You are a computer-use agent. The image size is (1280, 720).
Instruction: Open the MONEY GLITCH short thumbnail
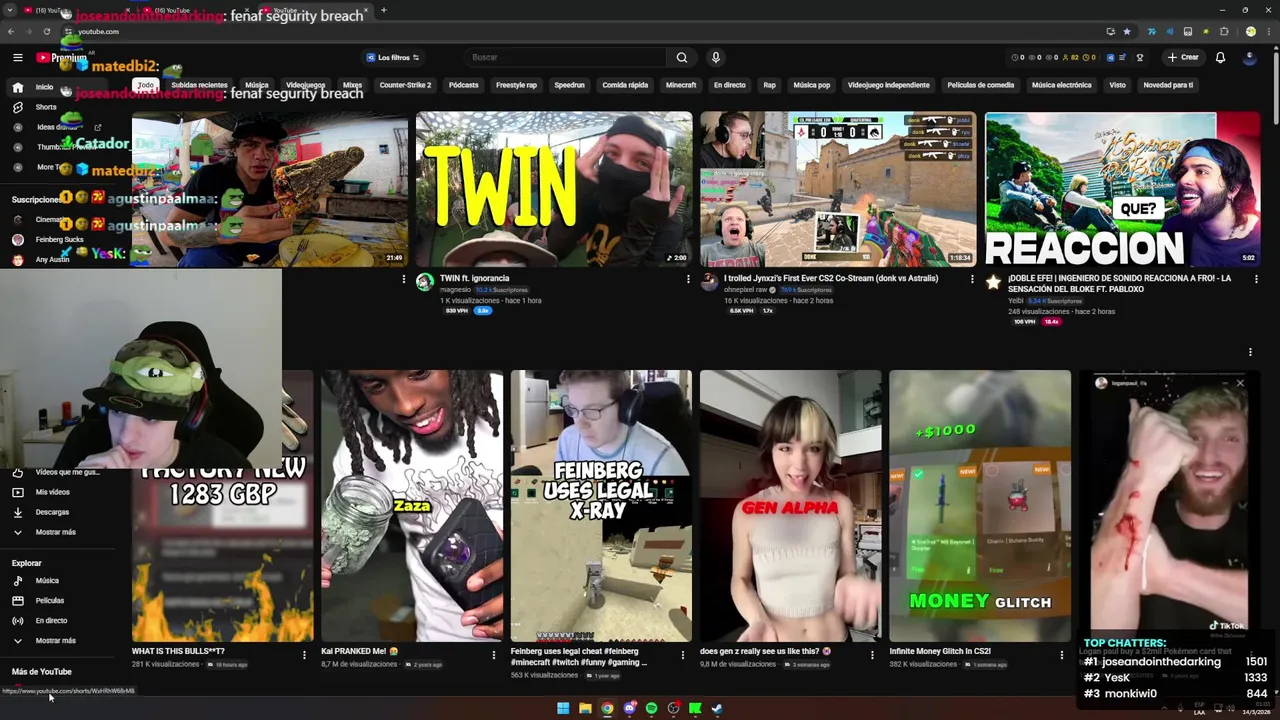980,505
